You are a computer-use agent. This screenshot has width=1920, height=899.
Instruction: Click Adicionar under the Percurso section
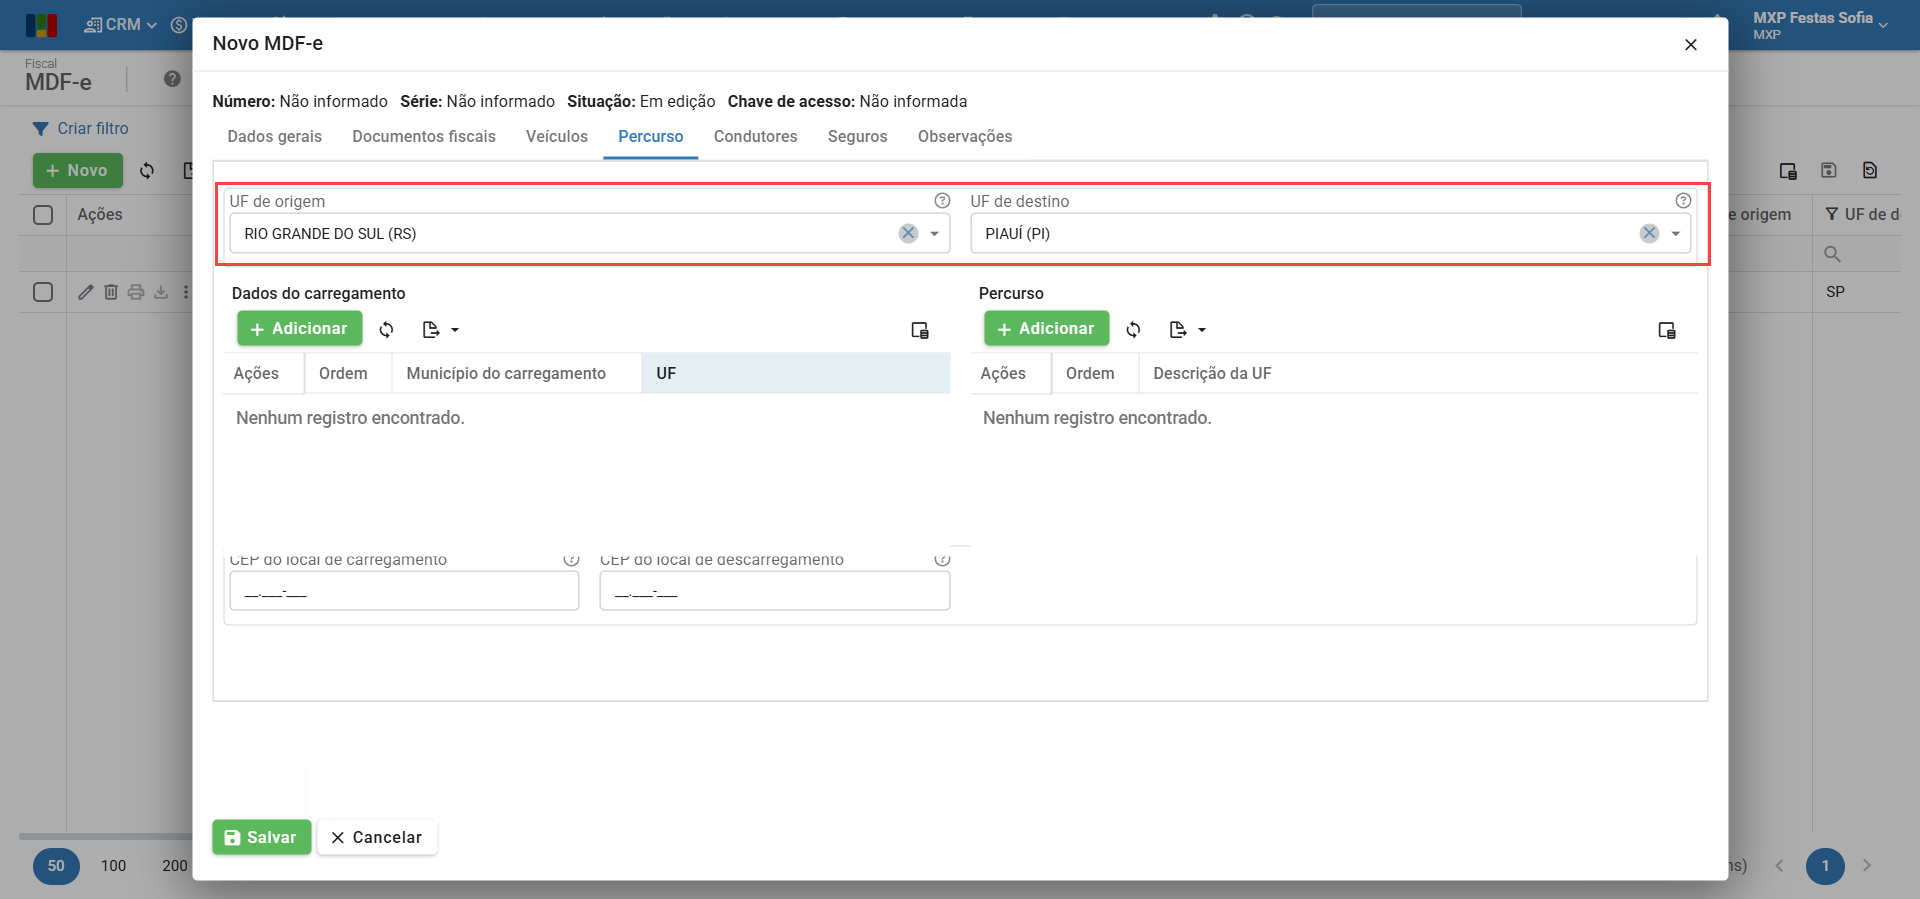coord(1047,329)
